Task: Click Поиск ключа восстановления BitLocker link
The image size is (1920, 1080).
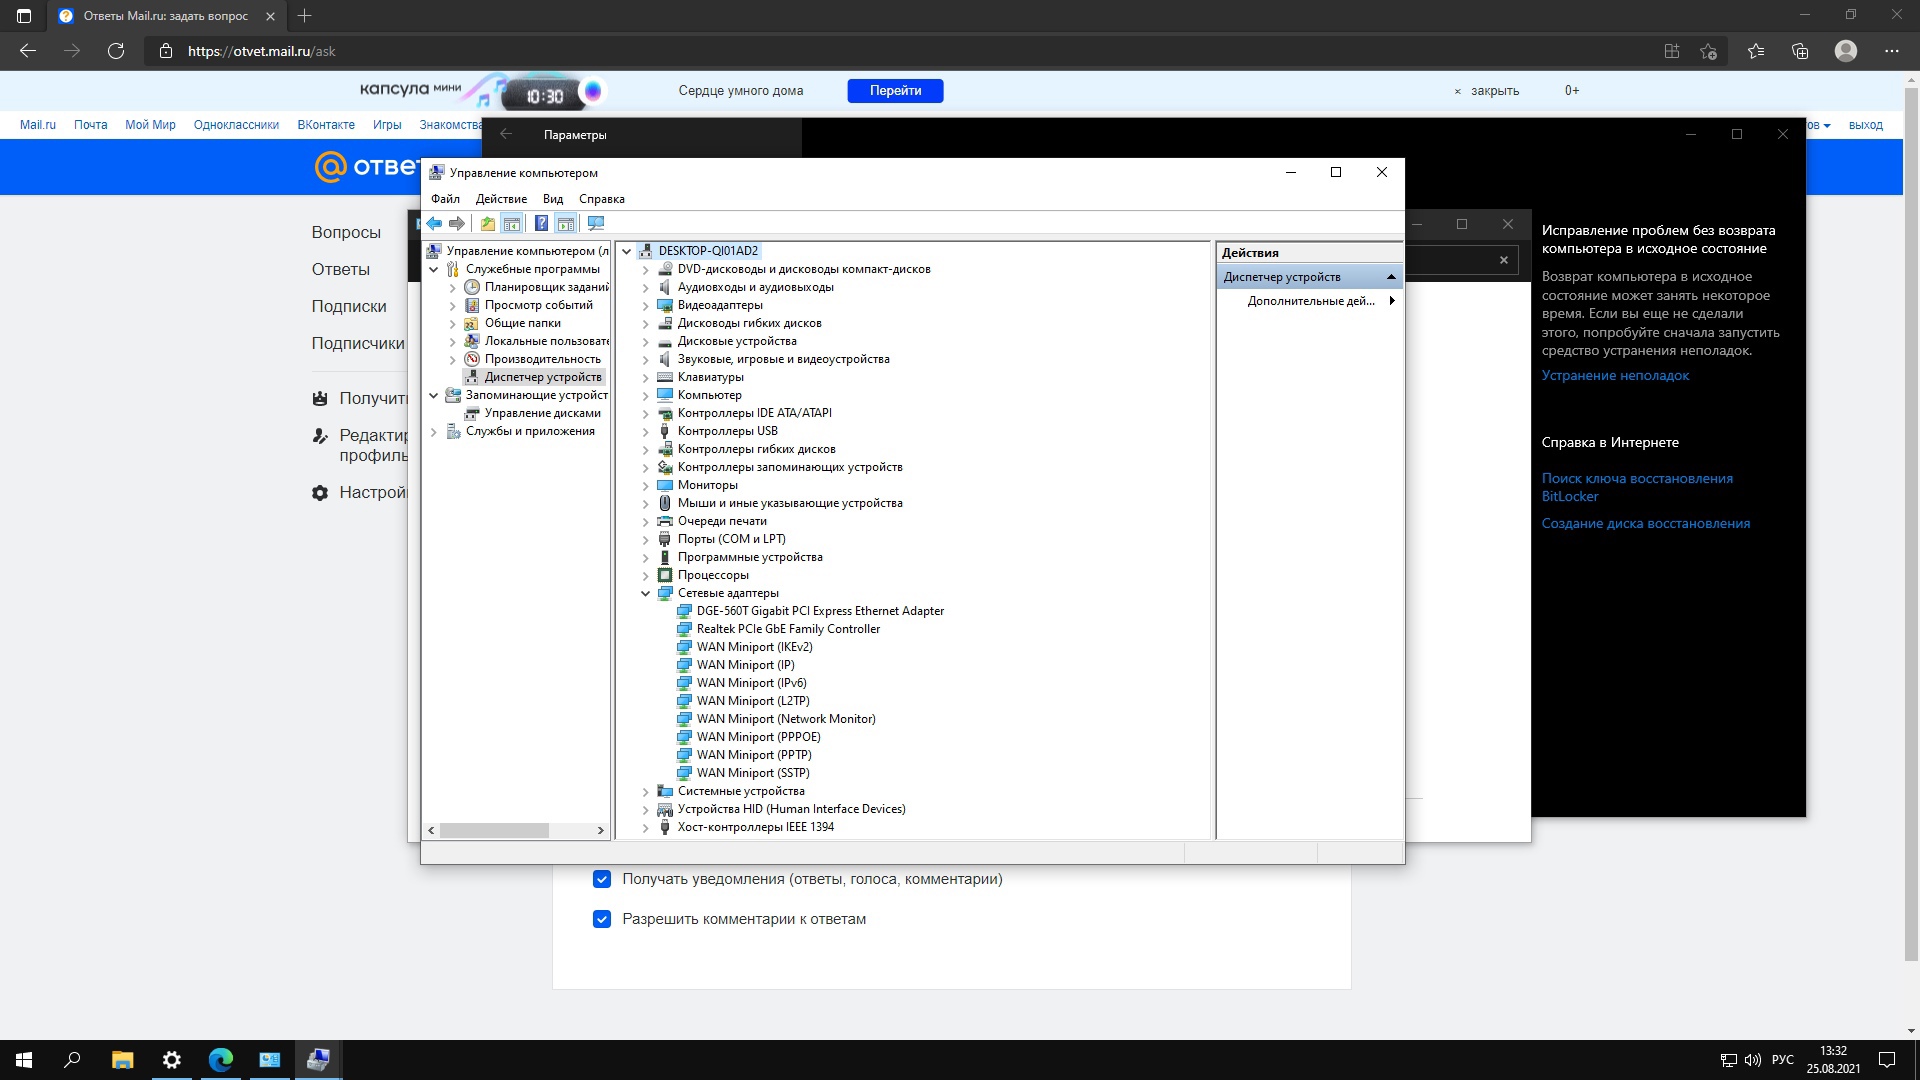Action: pyautogui.click(x=1637, y=487)
